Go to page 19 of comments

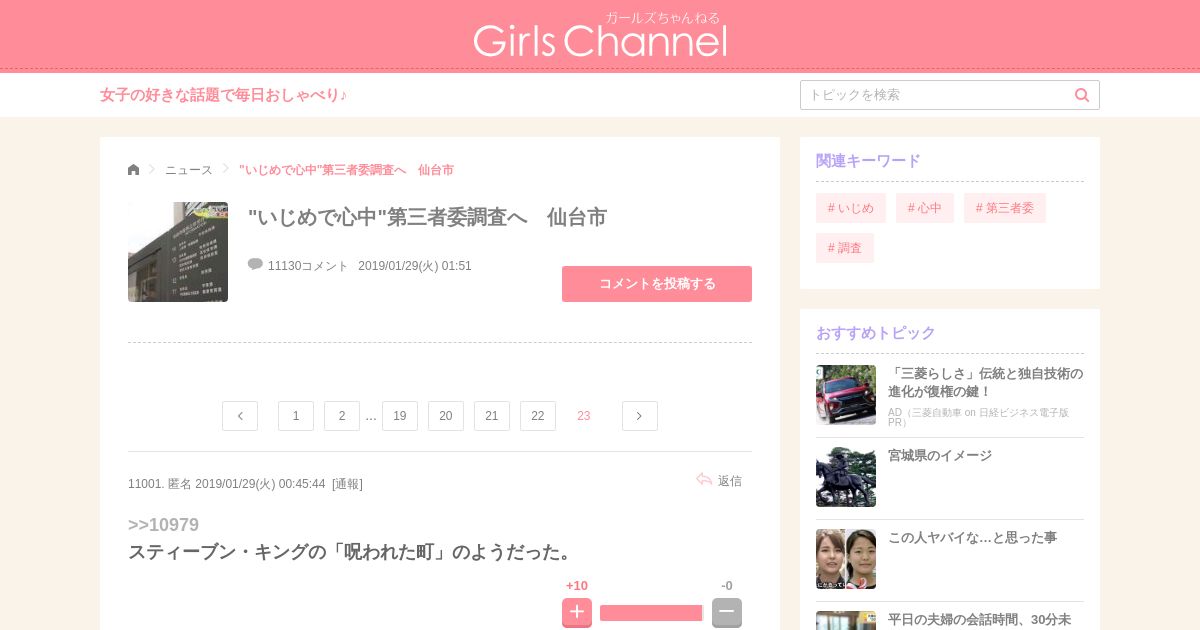point(400,416)
